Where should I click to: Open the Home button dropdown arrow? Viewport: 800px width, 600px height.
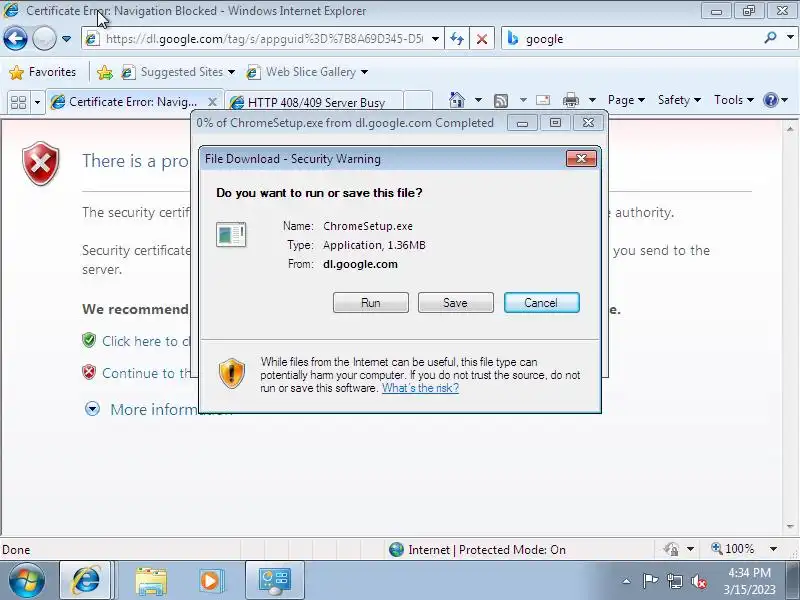(478, 100)
